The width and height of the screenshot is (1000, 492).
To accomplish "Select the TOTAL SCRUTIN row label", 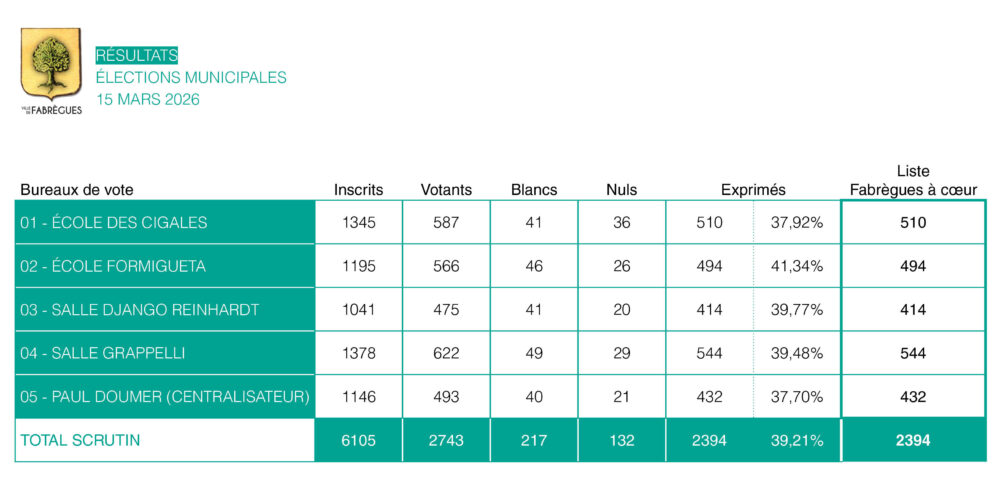I will tap(165, 440).
